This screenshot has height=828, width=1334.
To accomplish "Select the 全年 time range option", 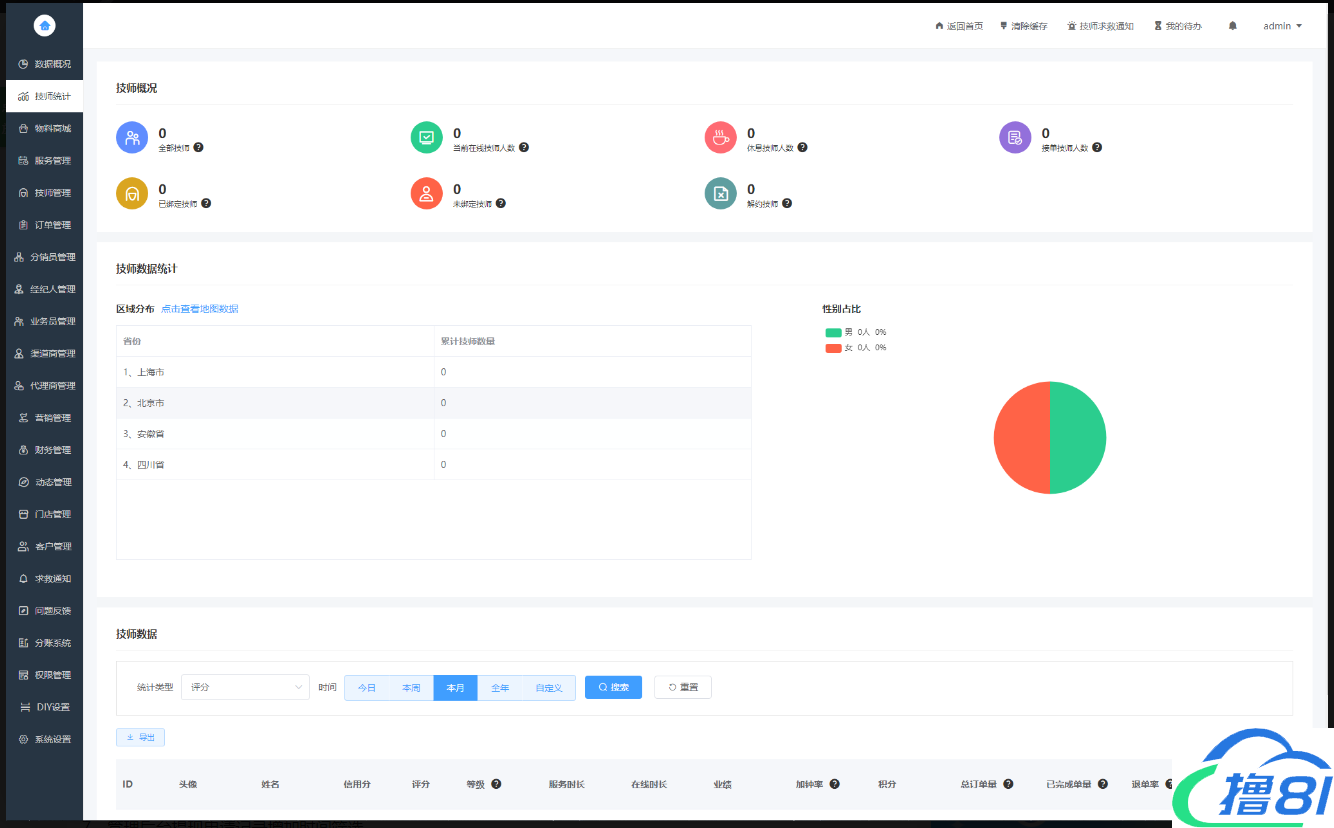I will (500, 688).
